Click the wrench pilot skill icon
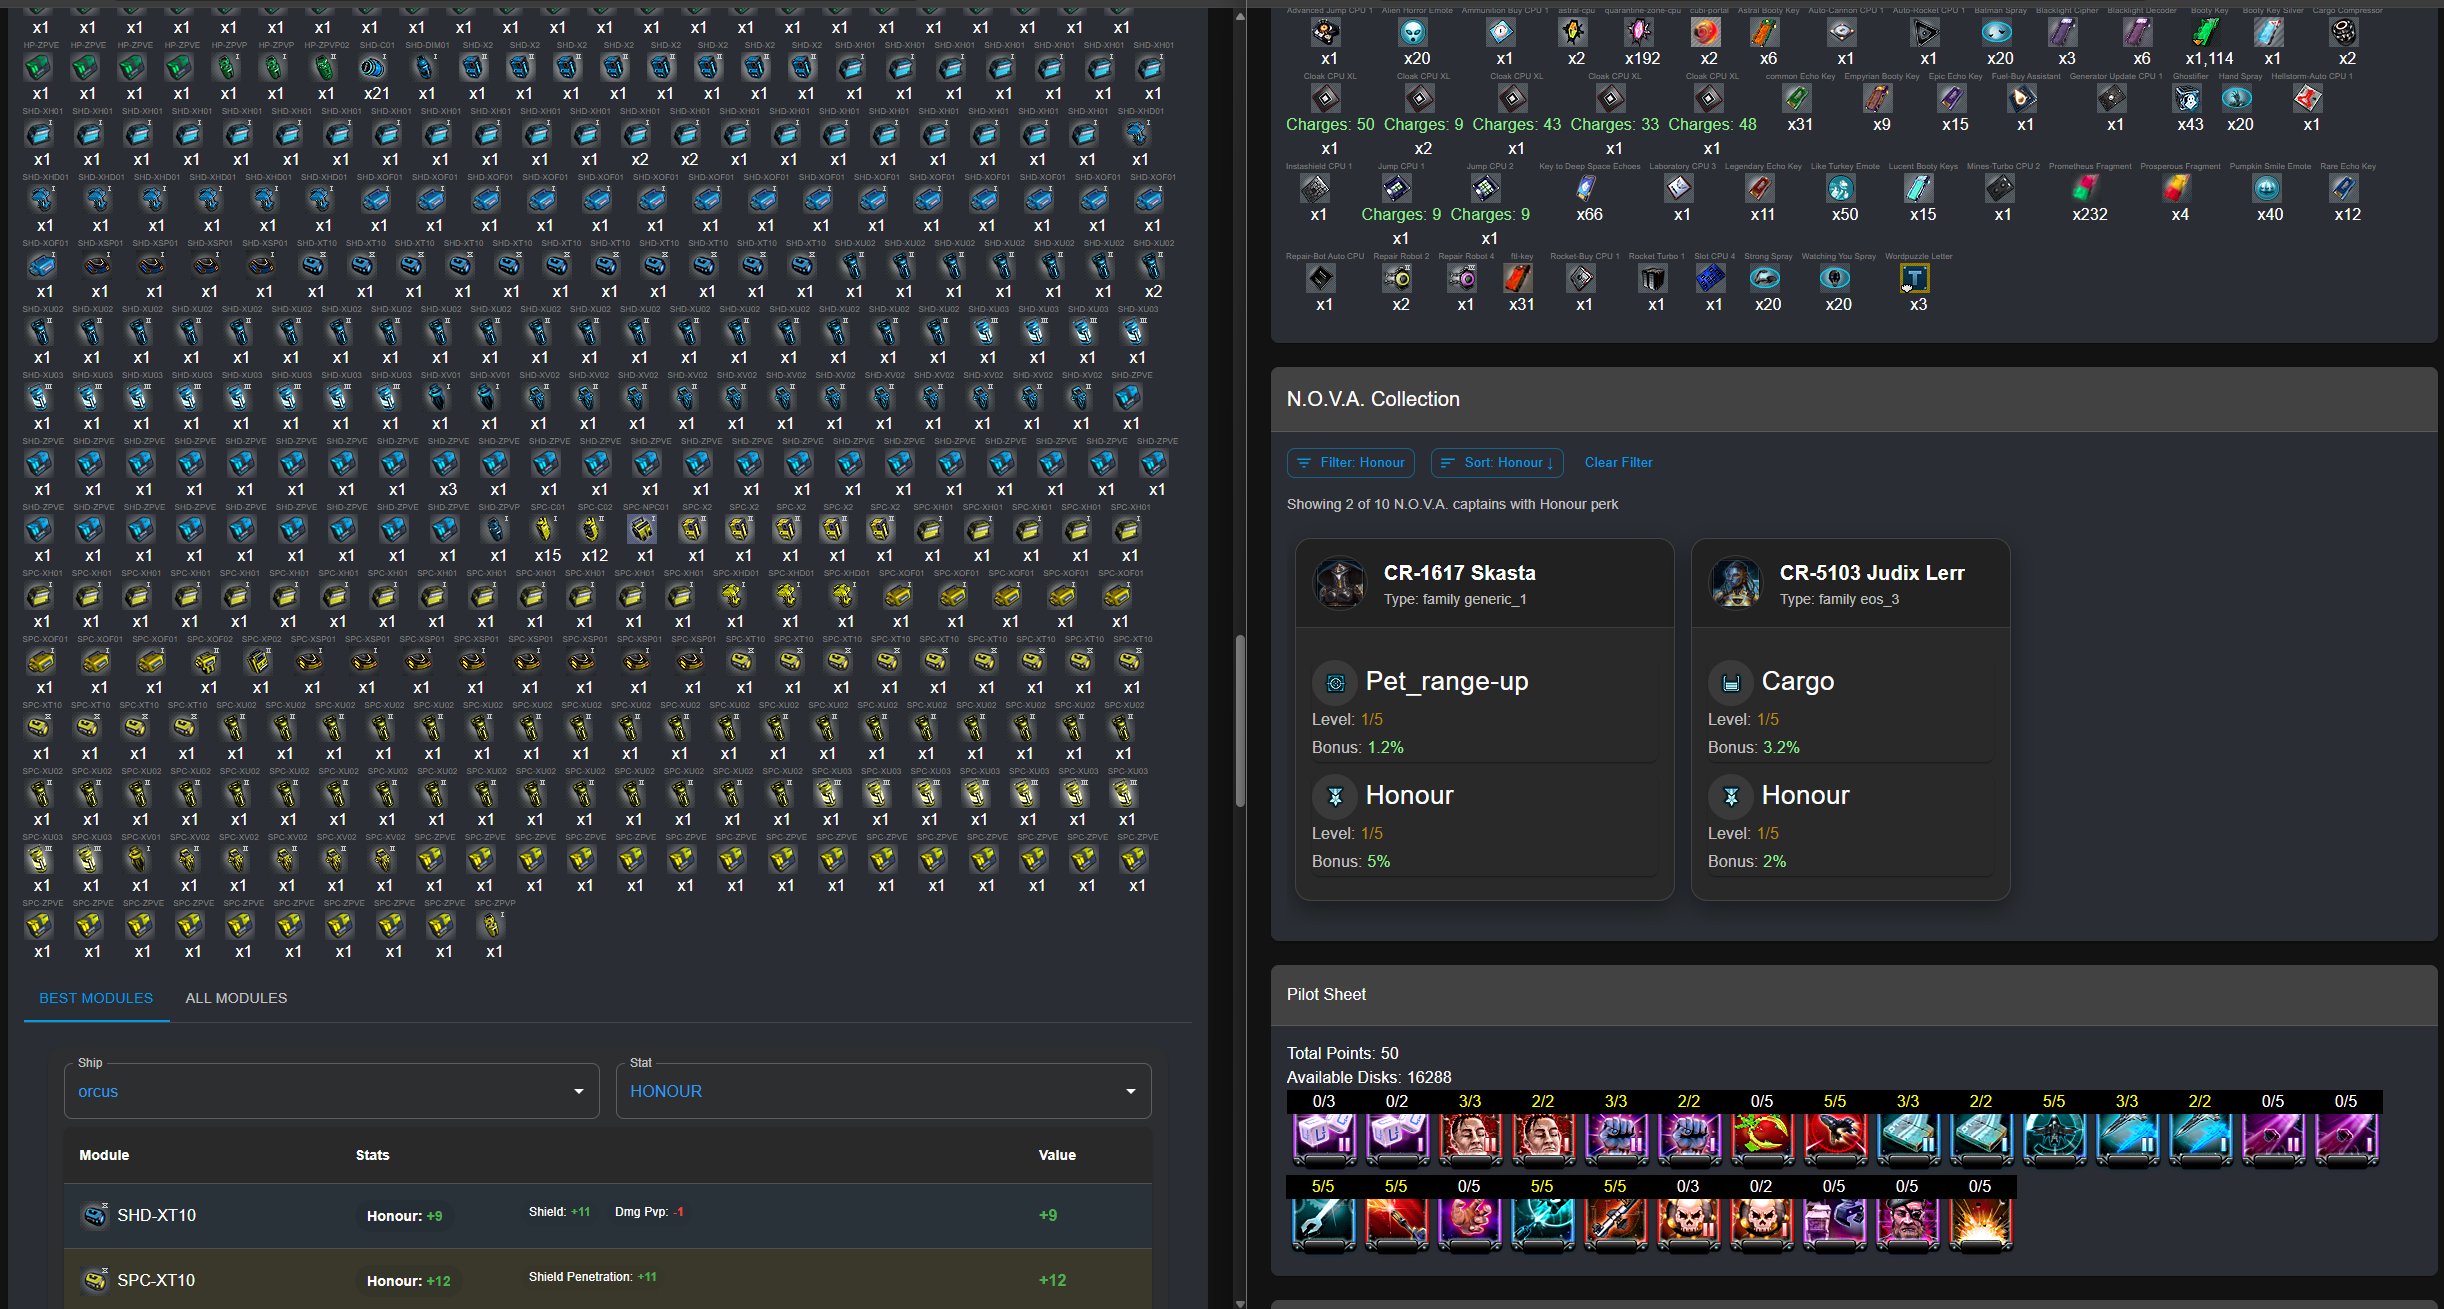Screen dimensions: 2444x1309 [1323, 1224]
